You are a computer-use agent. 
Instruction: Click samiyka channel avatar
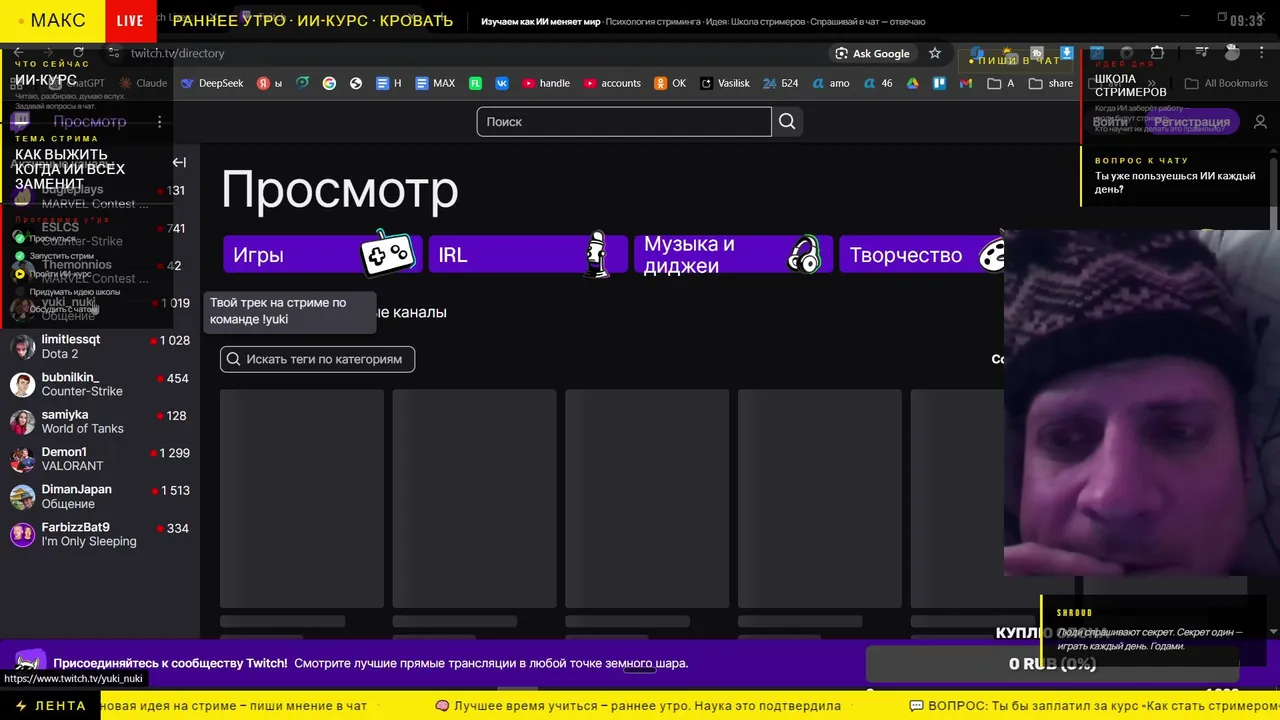[22, 421]
